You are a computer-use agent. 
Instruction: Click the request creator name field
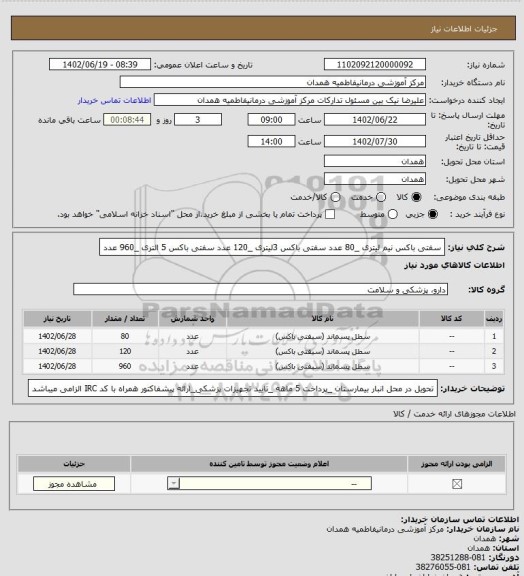290,100
